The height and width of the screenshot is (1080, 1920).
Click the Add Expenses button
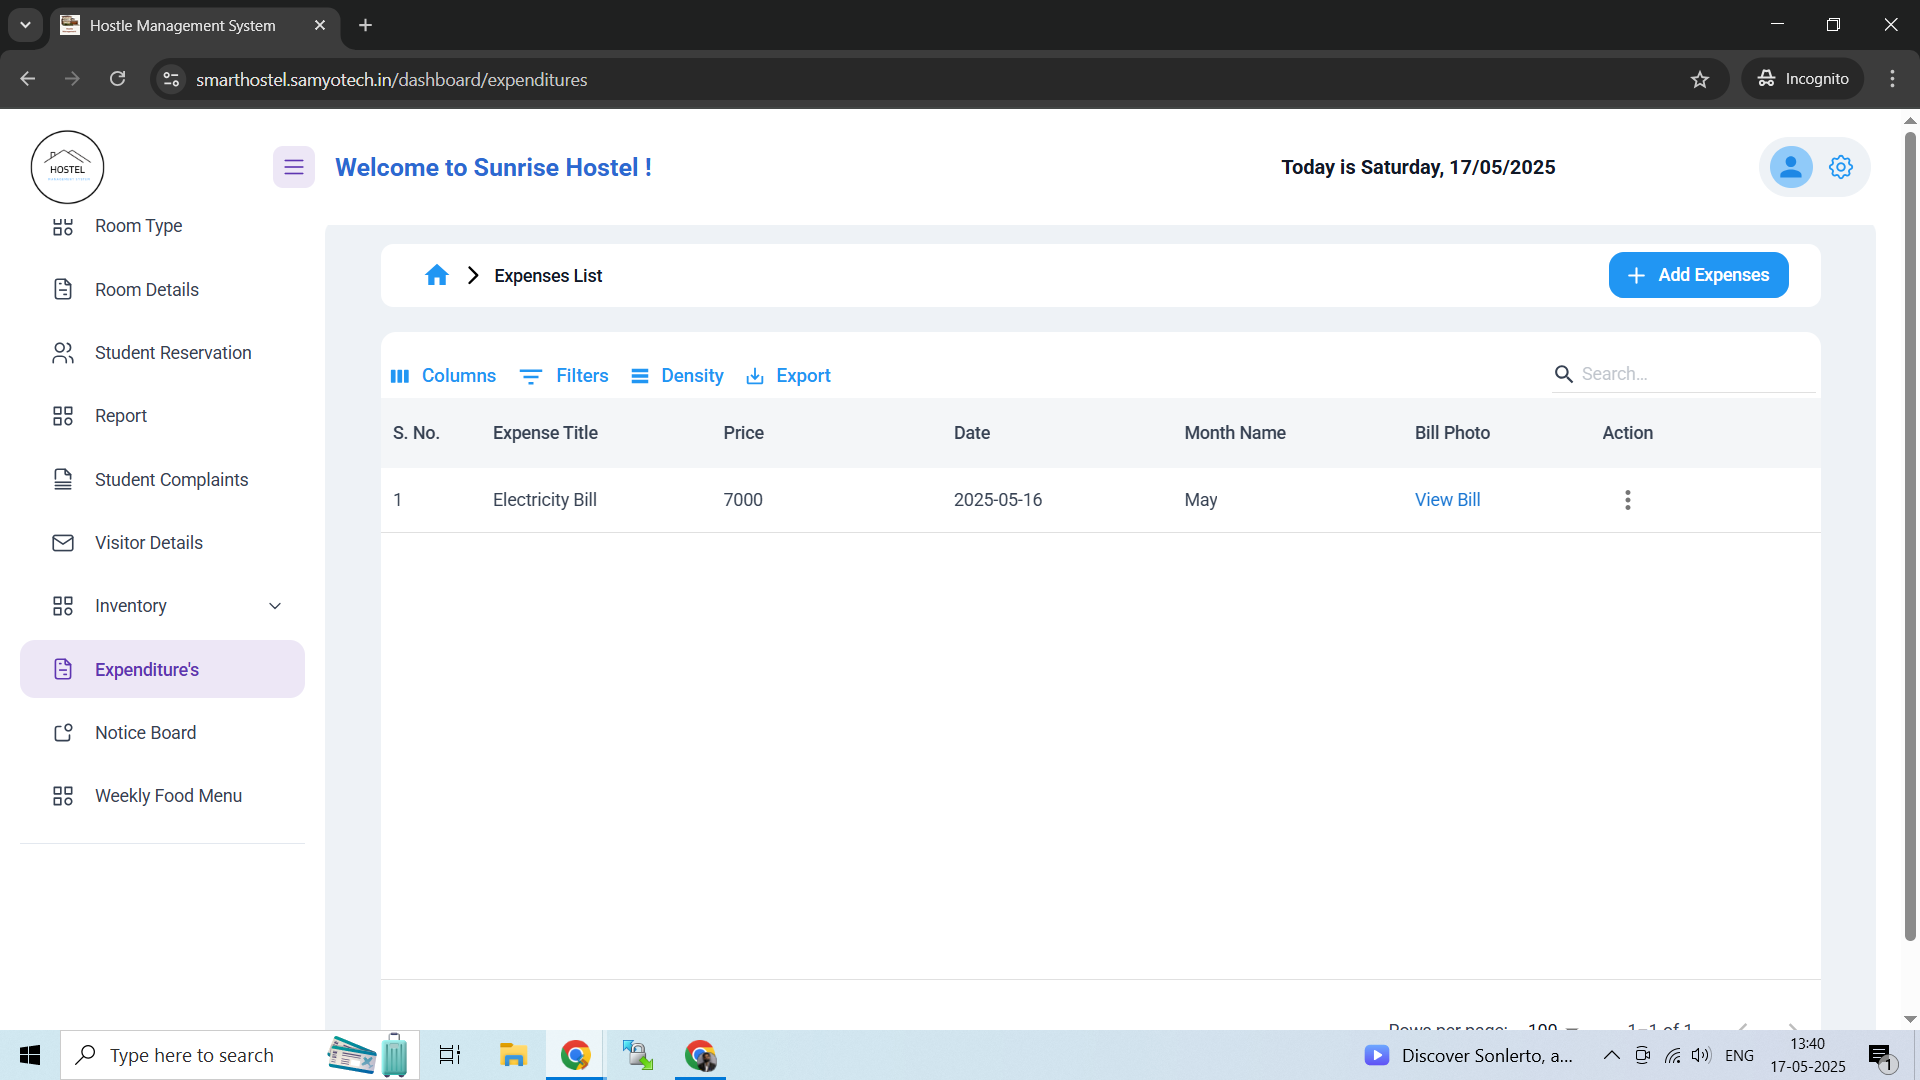coord(1698,275)
